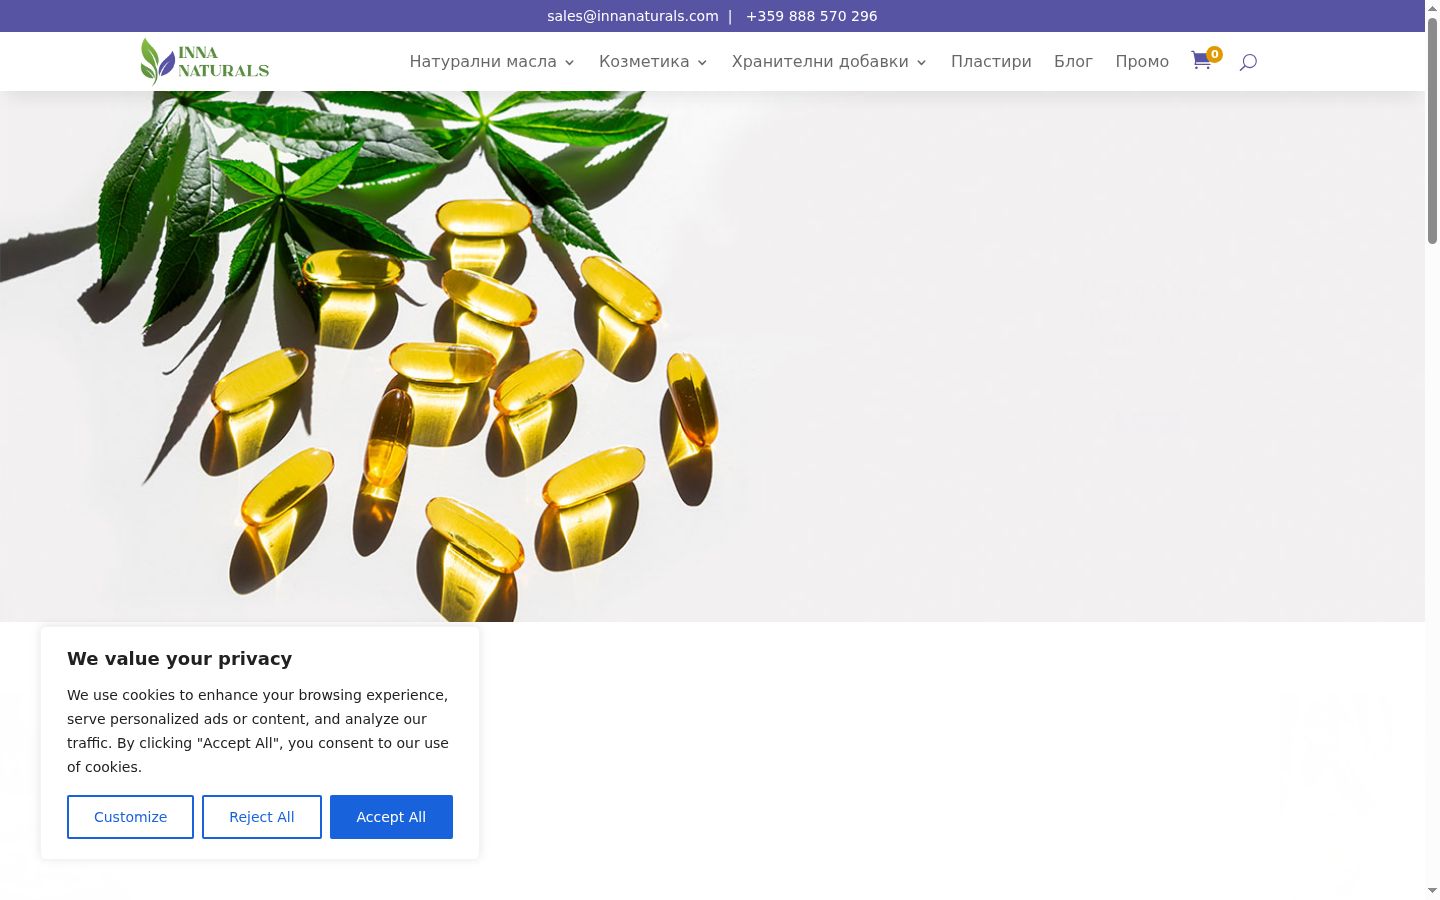The height and width of the screenshot is (900, 1440).
Task: Open the Хранителни добавки menu
Action: (x=820, y=61)
